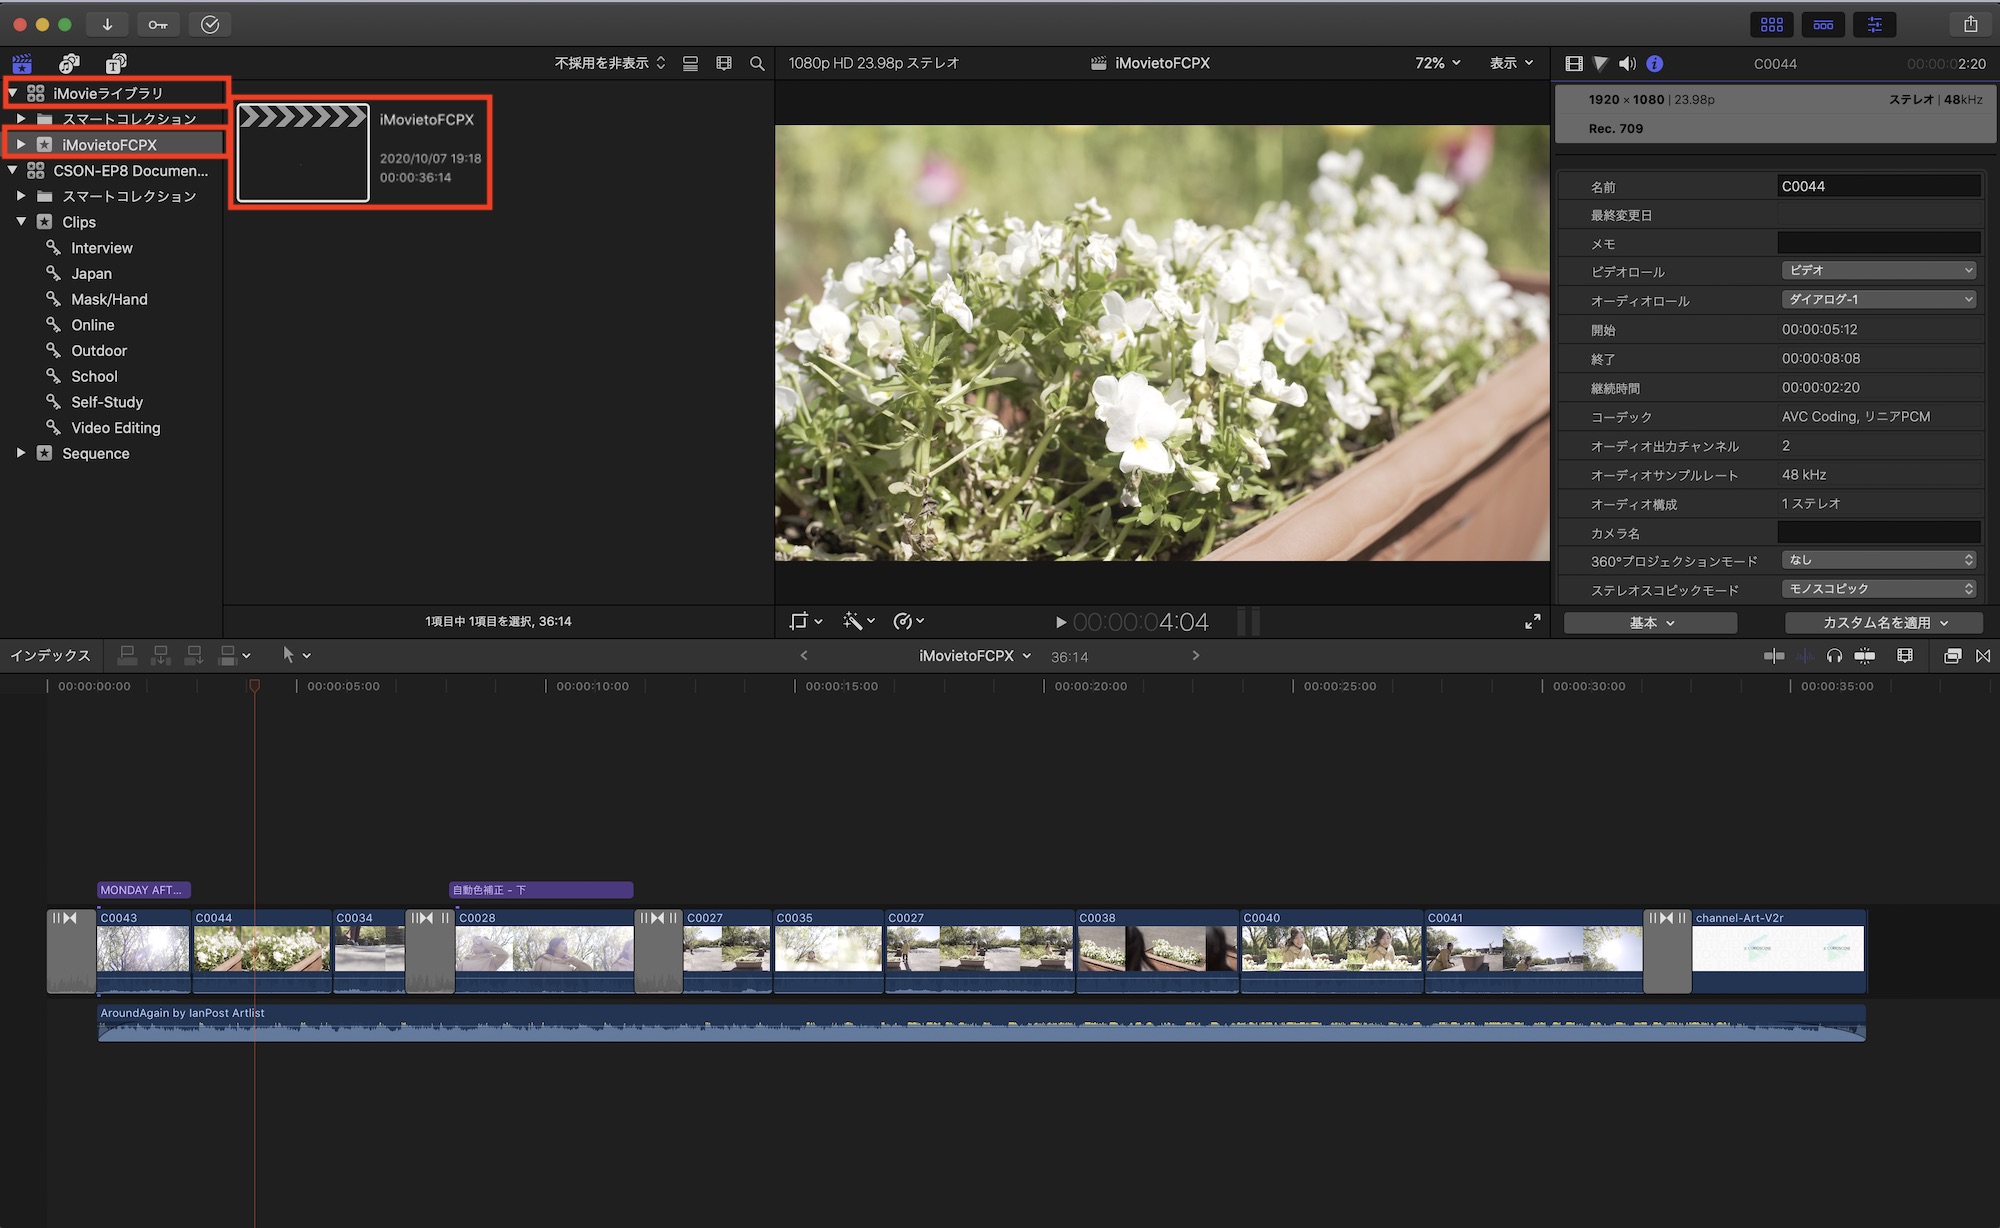Click the Share export icon
Viewport: 2000px width, 1228px height.
coord(1970,24)
